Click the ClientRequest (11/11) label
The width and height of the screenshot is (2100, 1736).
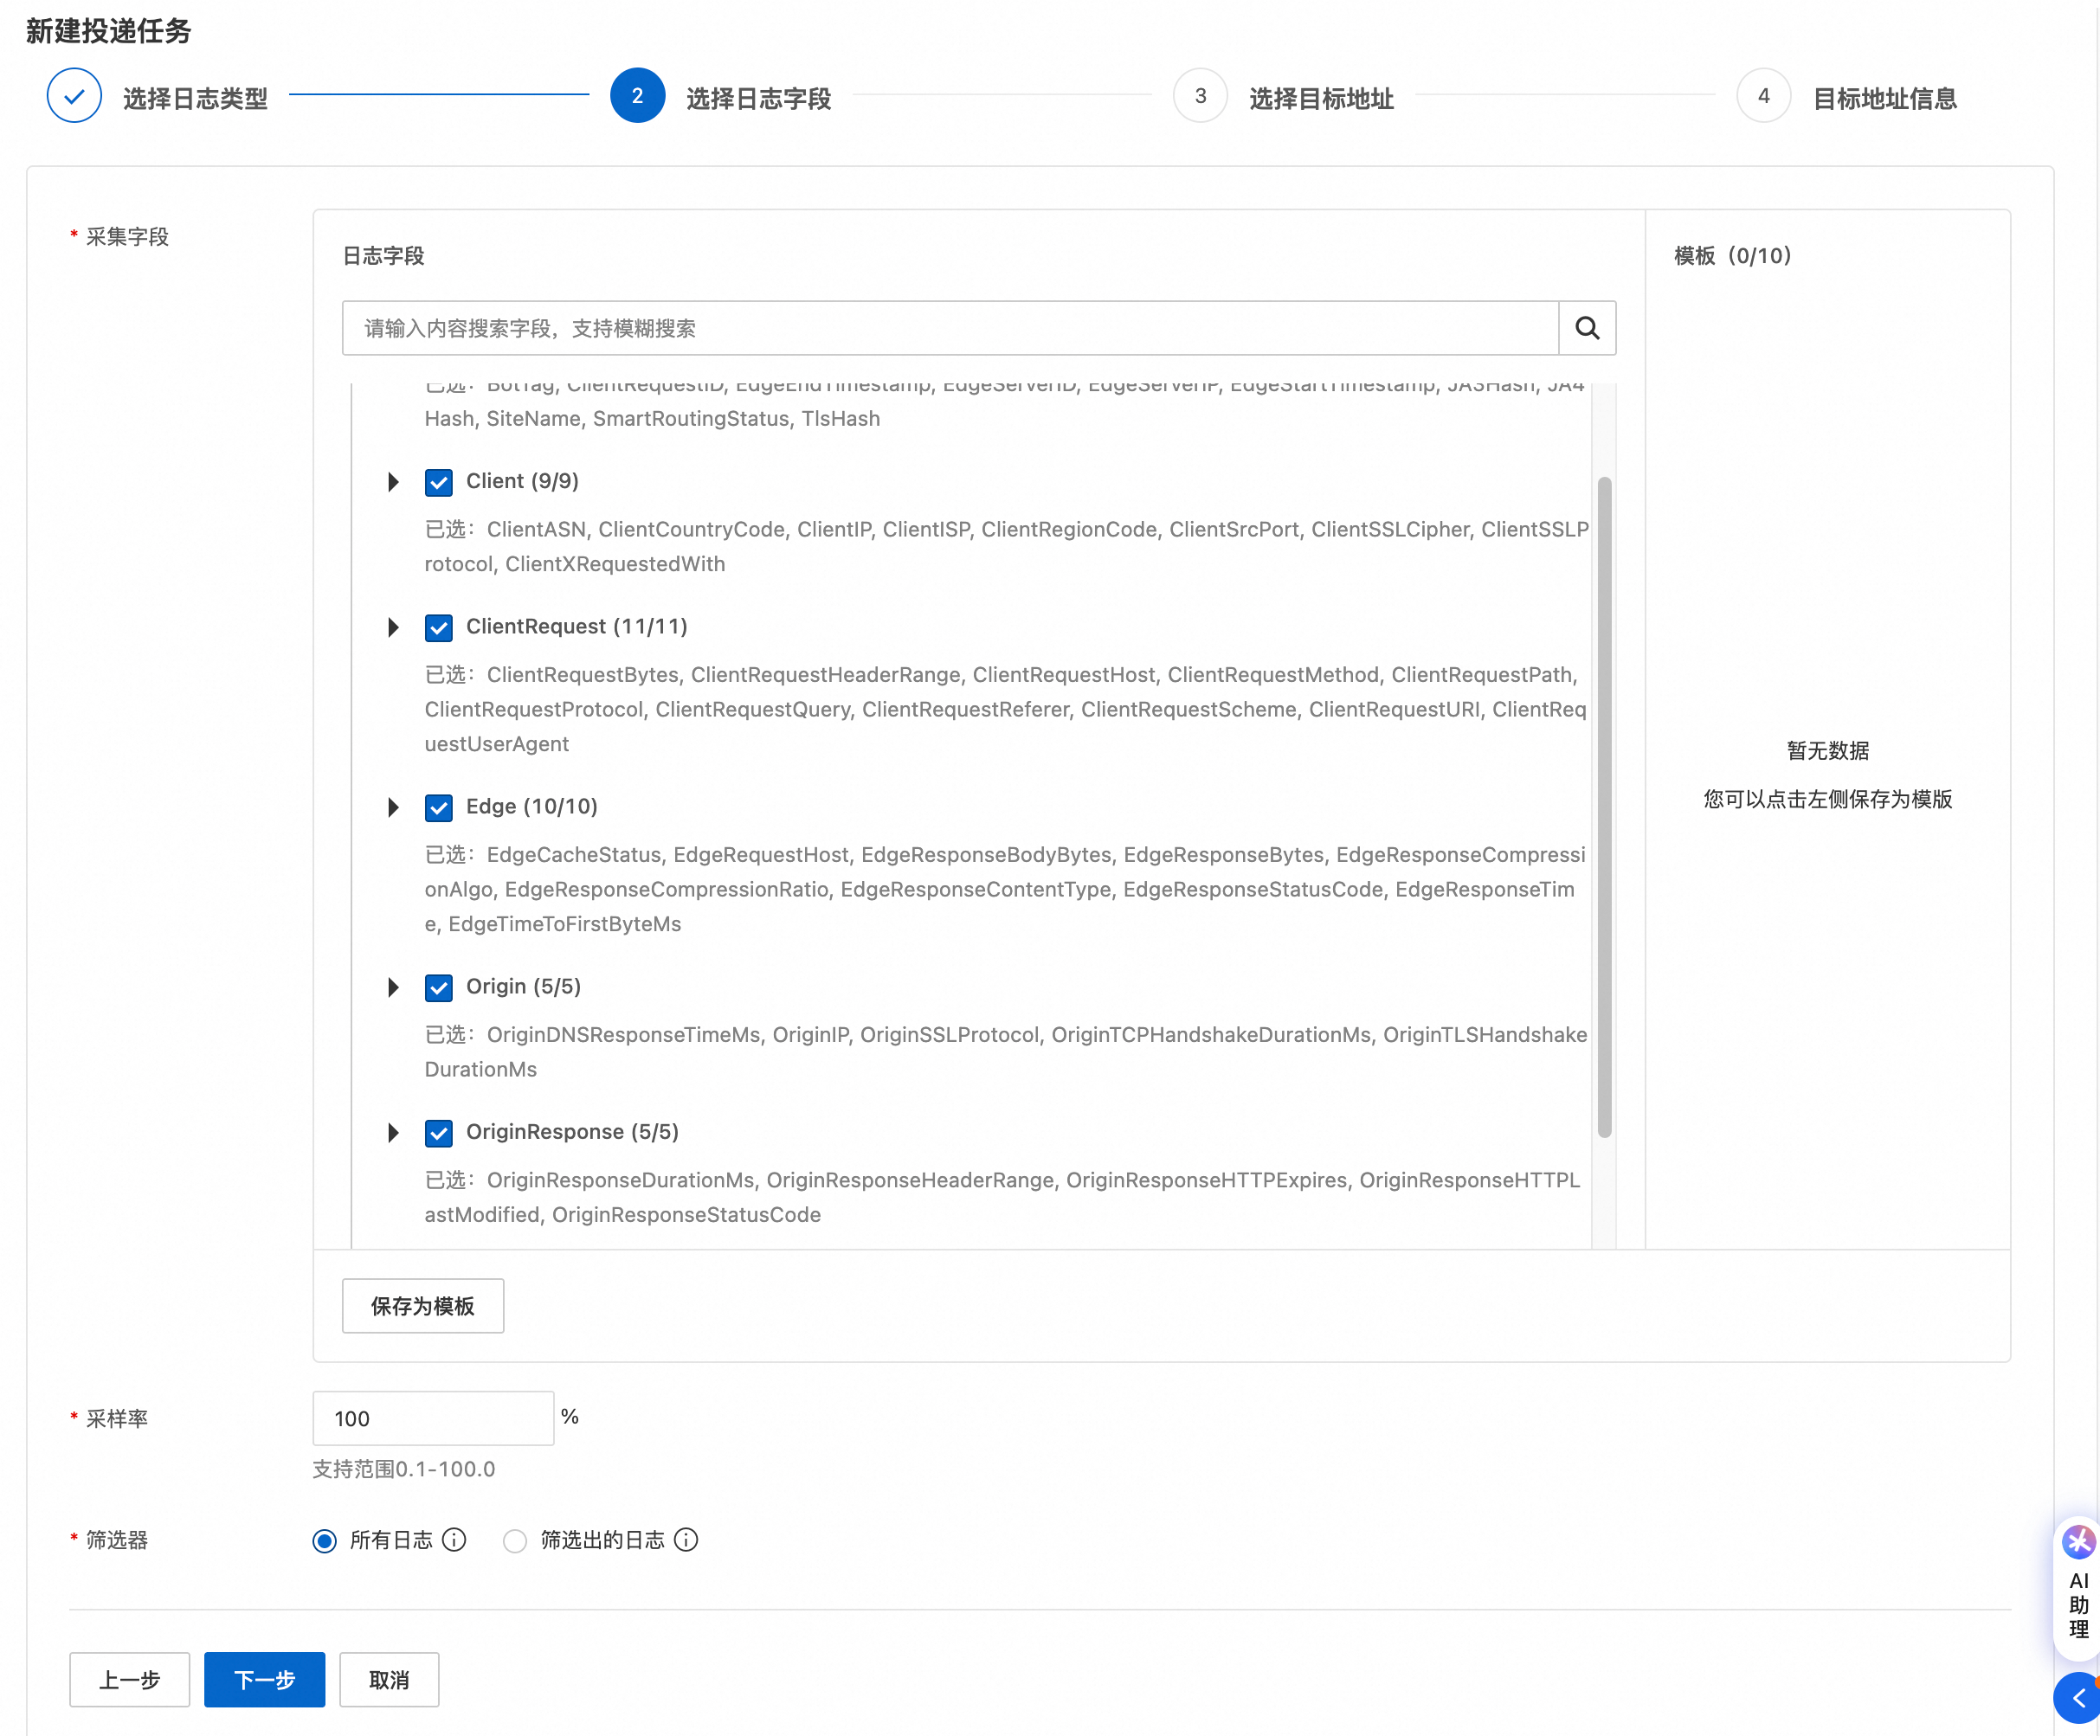pos(577,626)
